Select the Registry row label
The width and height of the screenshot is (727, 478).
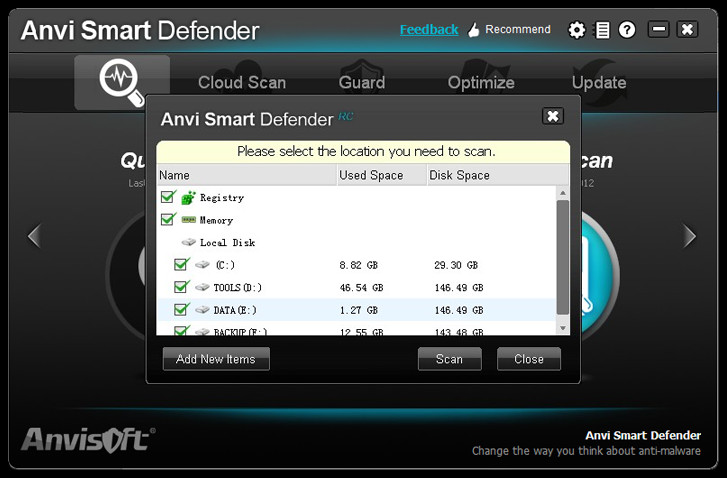pos(222,198)
